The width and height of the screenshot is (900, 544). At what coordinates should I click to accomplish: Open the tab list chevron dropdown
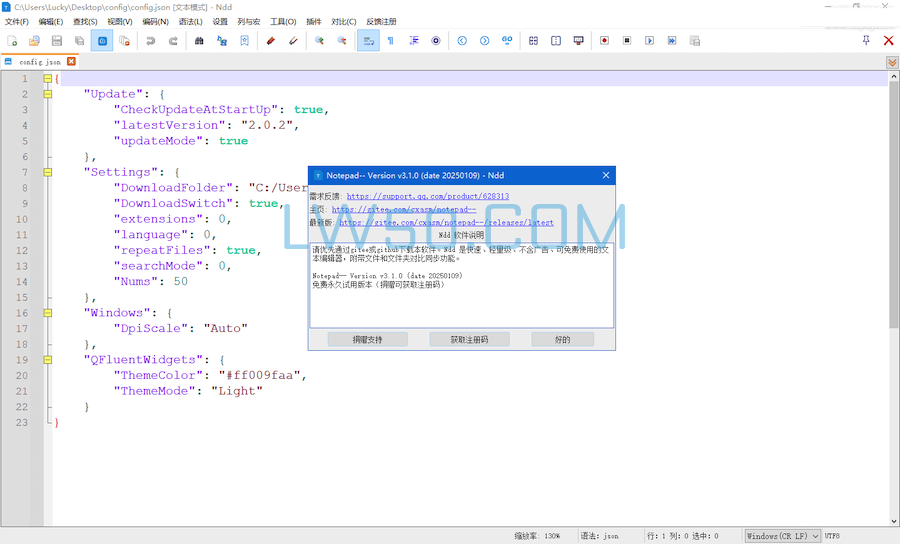[892, 62]
